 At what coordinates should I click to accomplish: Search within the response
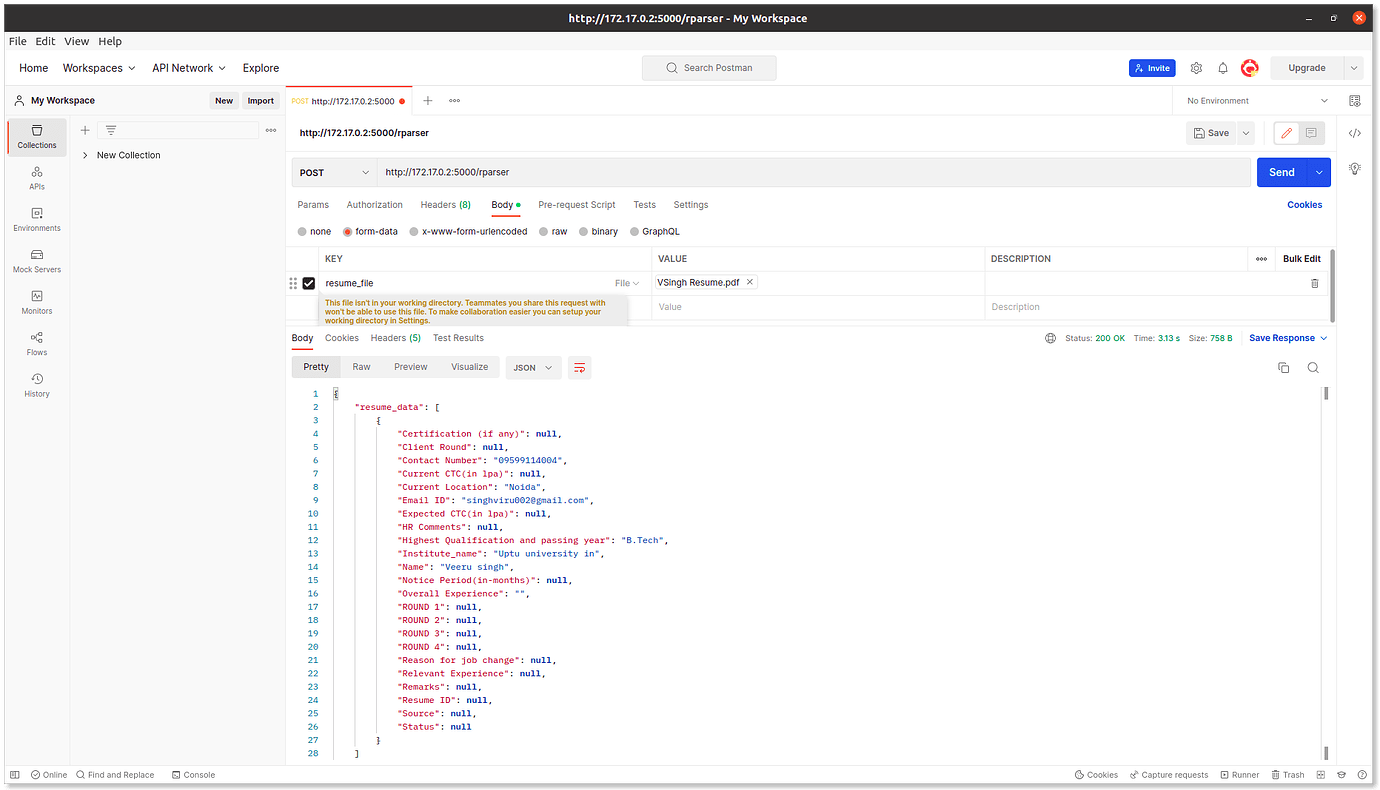point(1312,367)
